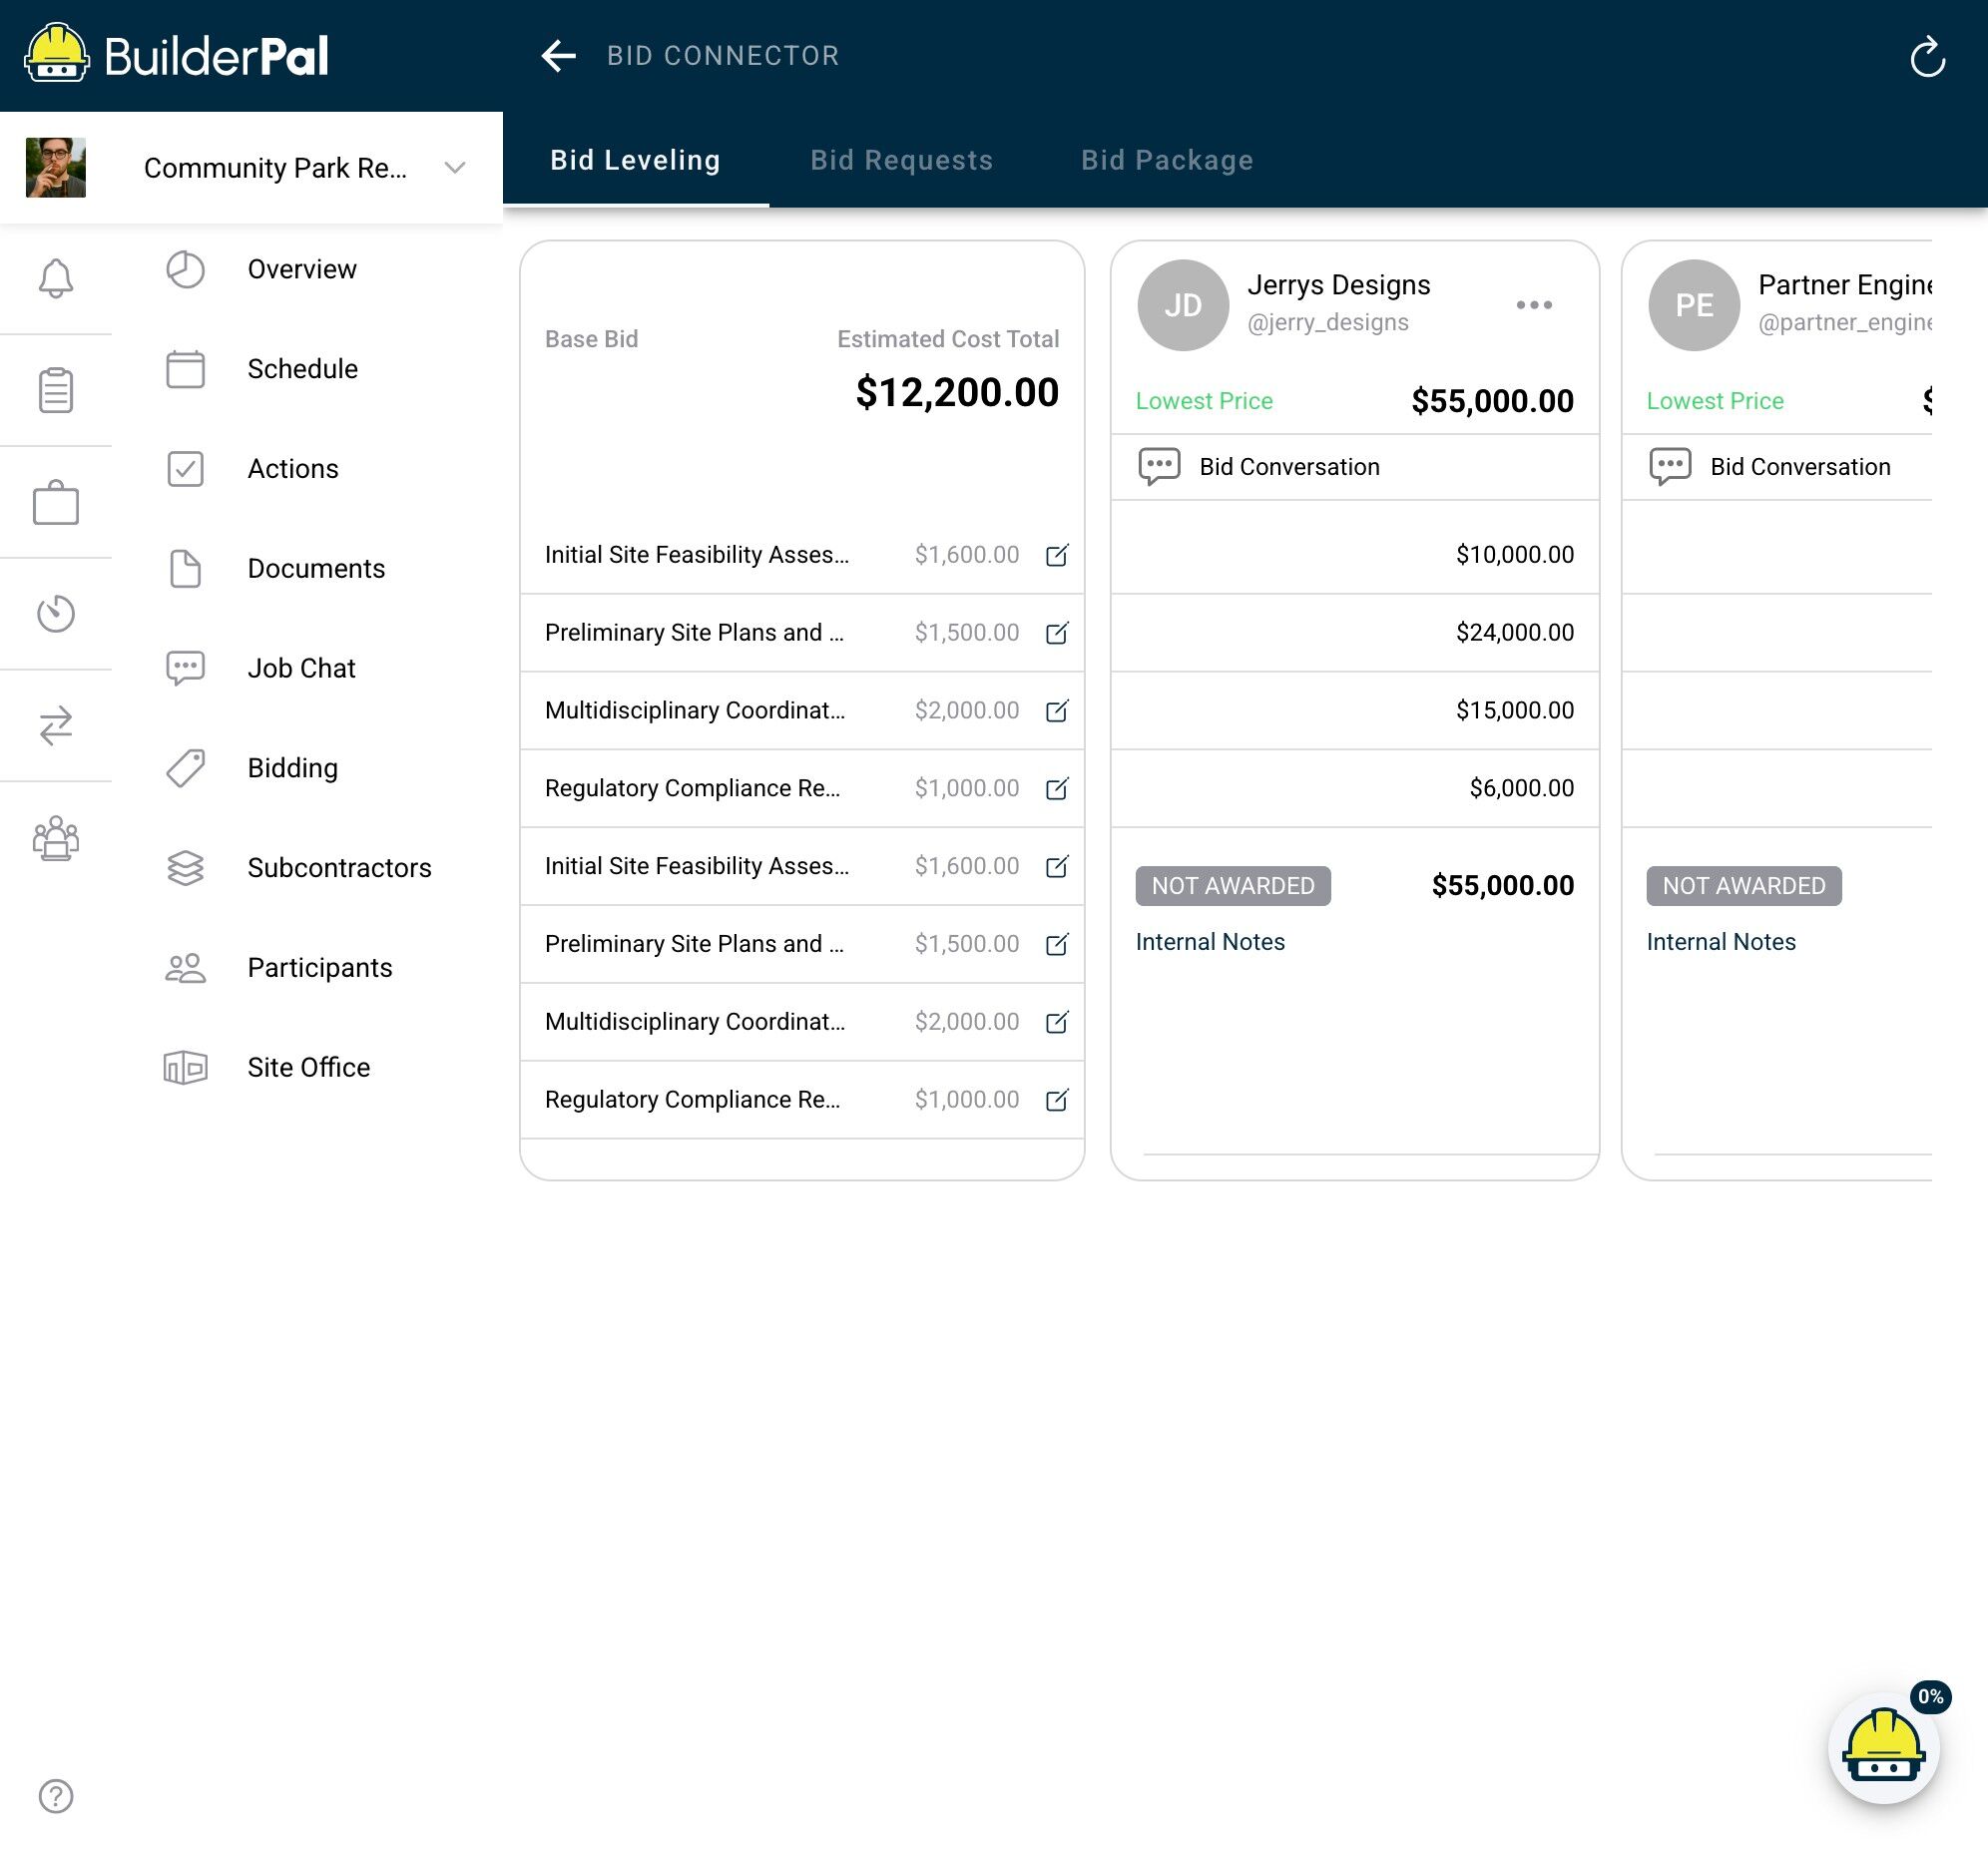Open the clipboard icon in left rail
This screenshot has width=1988, height=1852.
[x=56, y=390]
